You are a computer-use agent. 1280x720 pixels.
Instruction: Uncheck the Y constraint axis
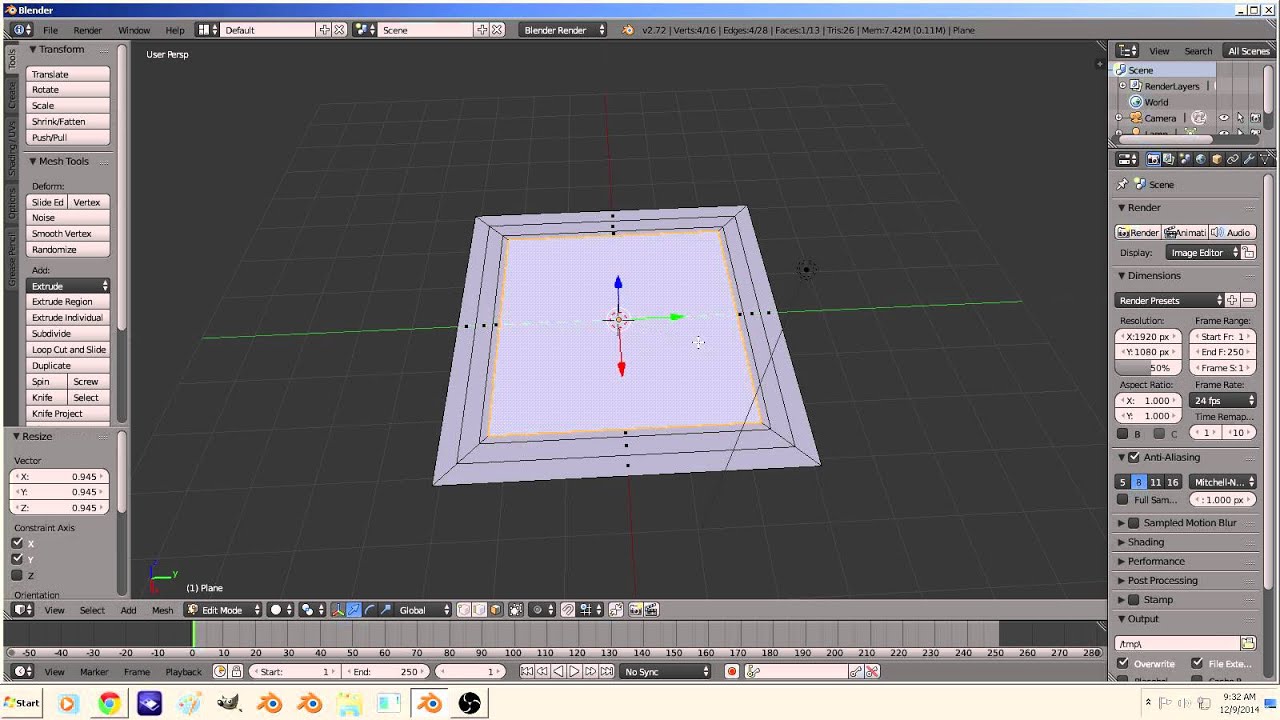coord(17,559)
